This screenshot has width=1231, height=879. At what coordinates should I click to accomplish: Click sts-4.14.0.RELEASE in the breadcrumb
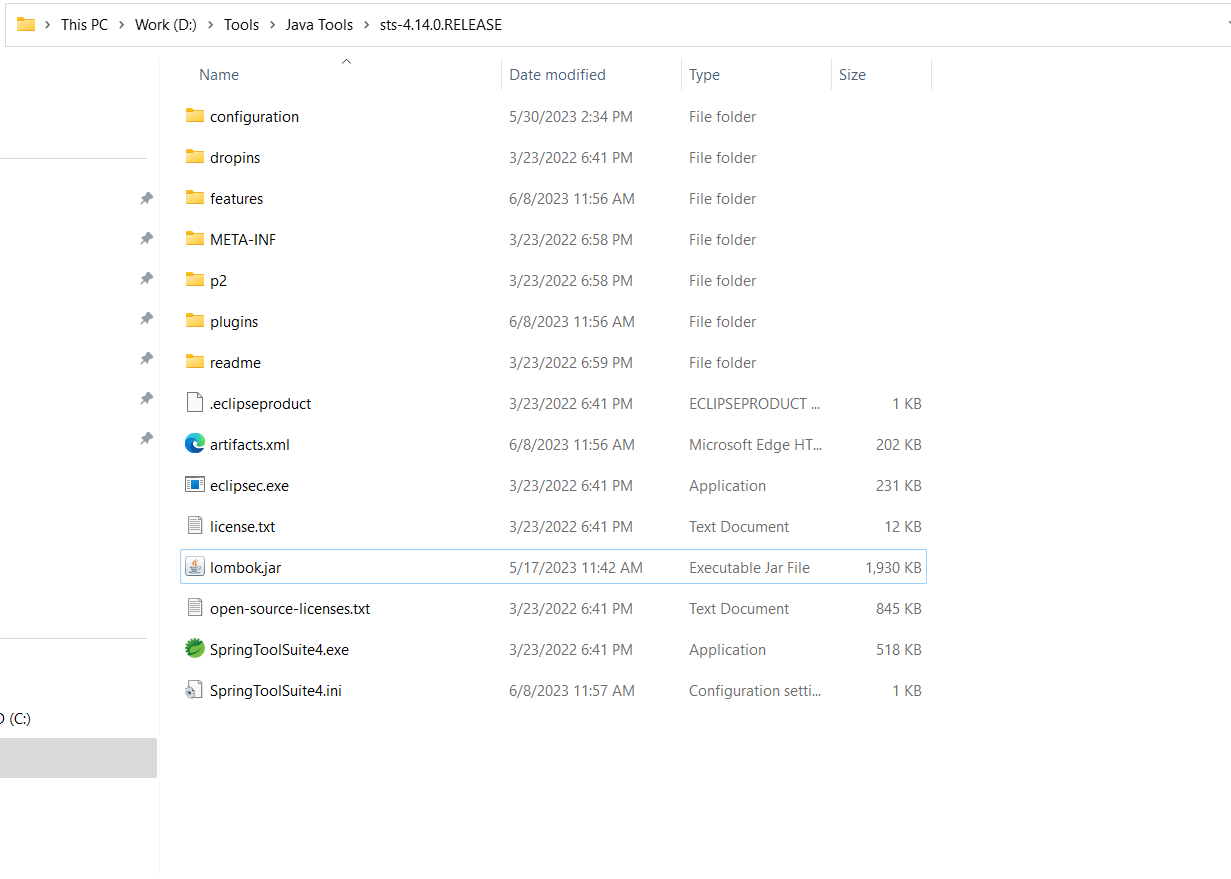tap(441, 25)
